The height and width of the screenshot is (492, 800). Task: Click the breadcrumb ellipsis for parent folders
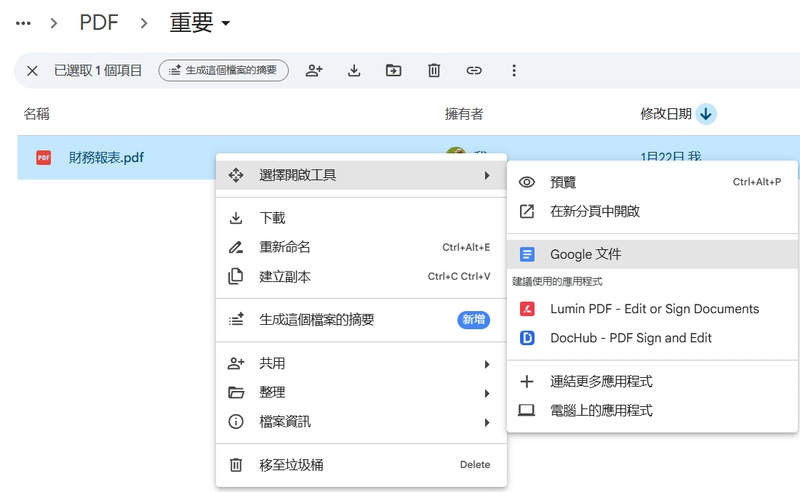click(x=23, y=23)
